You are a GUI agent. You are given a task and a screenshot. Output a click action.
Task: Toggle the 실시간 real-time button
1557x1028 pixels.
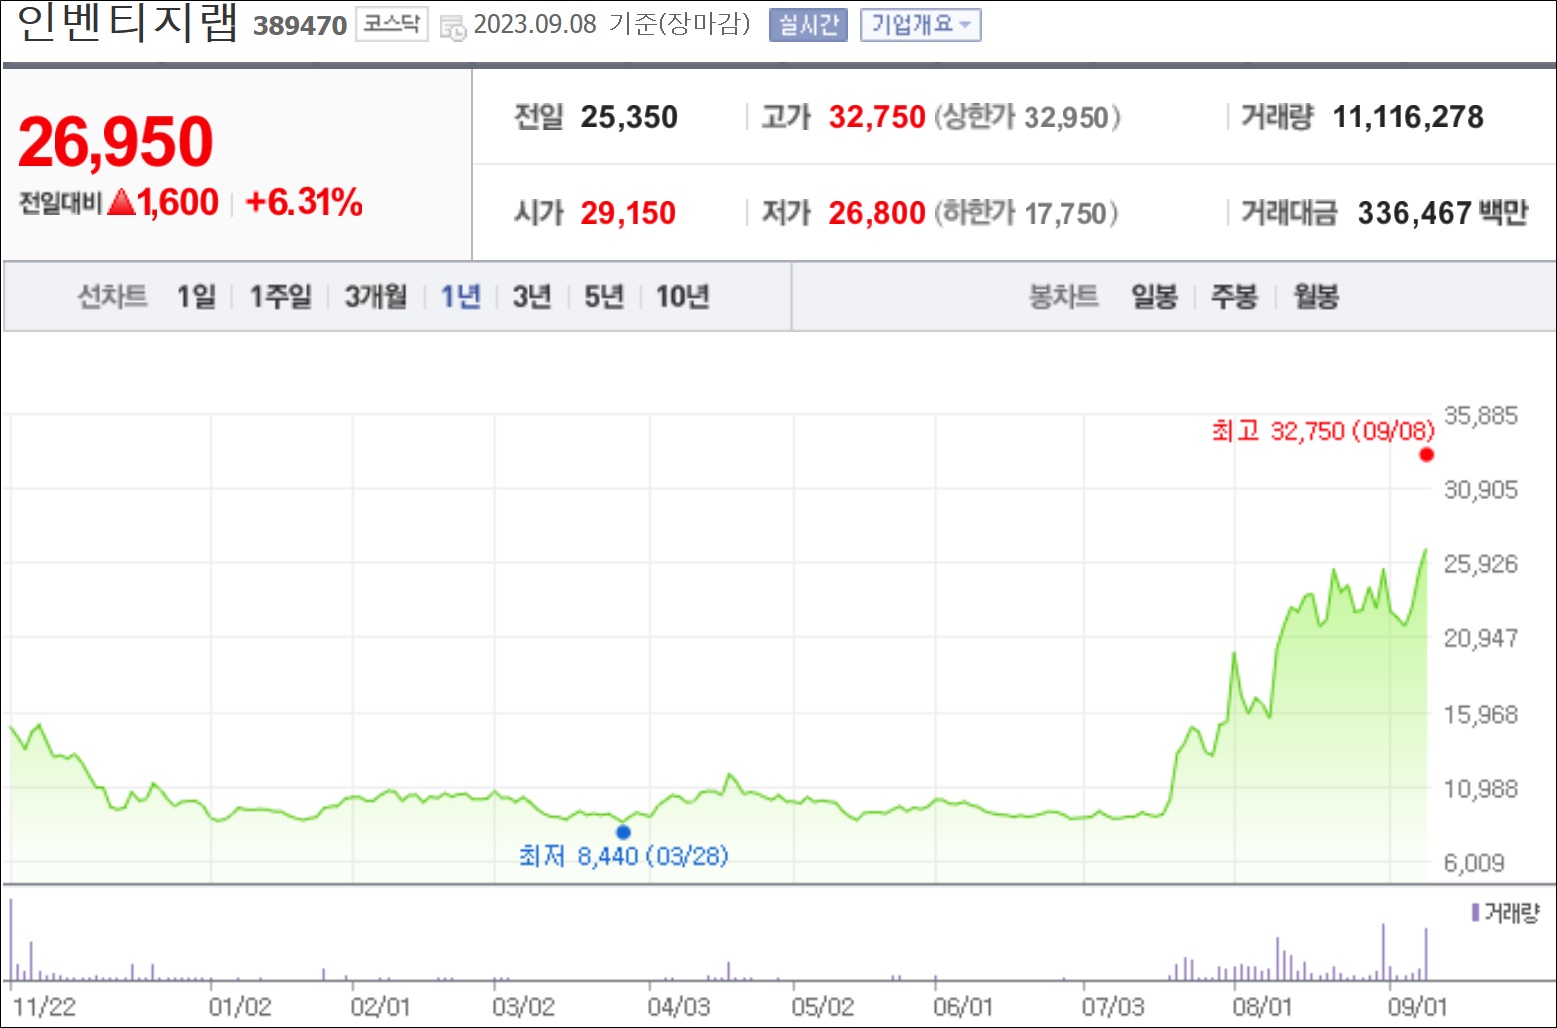[808, 25]
